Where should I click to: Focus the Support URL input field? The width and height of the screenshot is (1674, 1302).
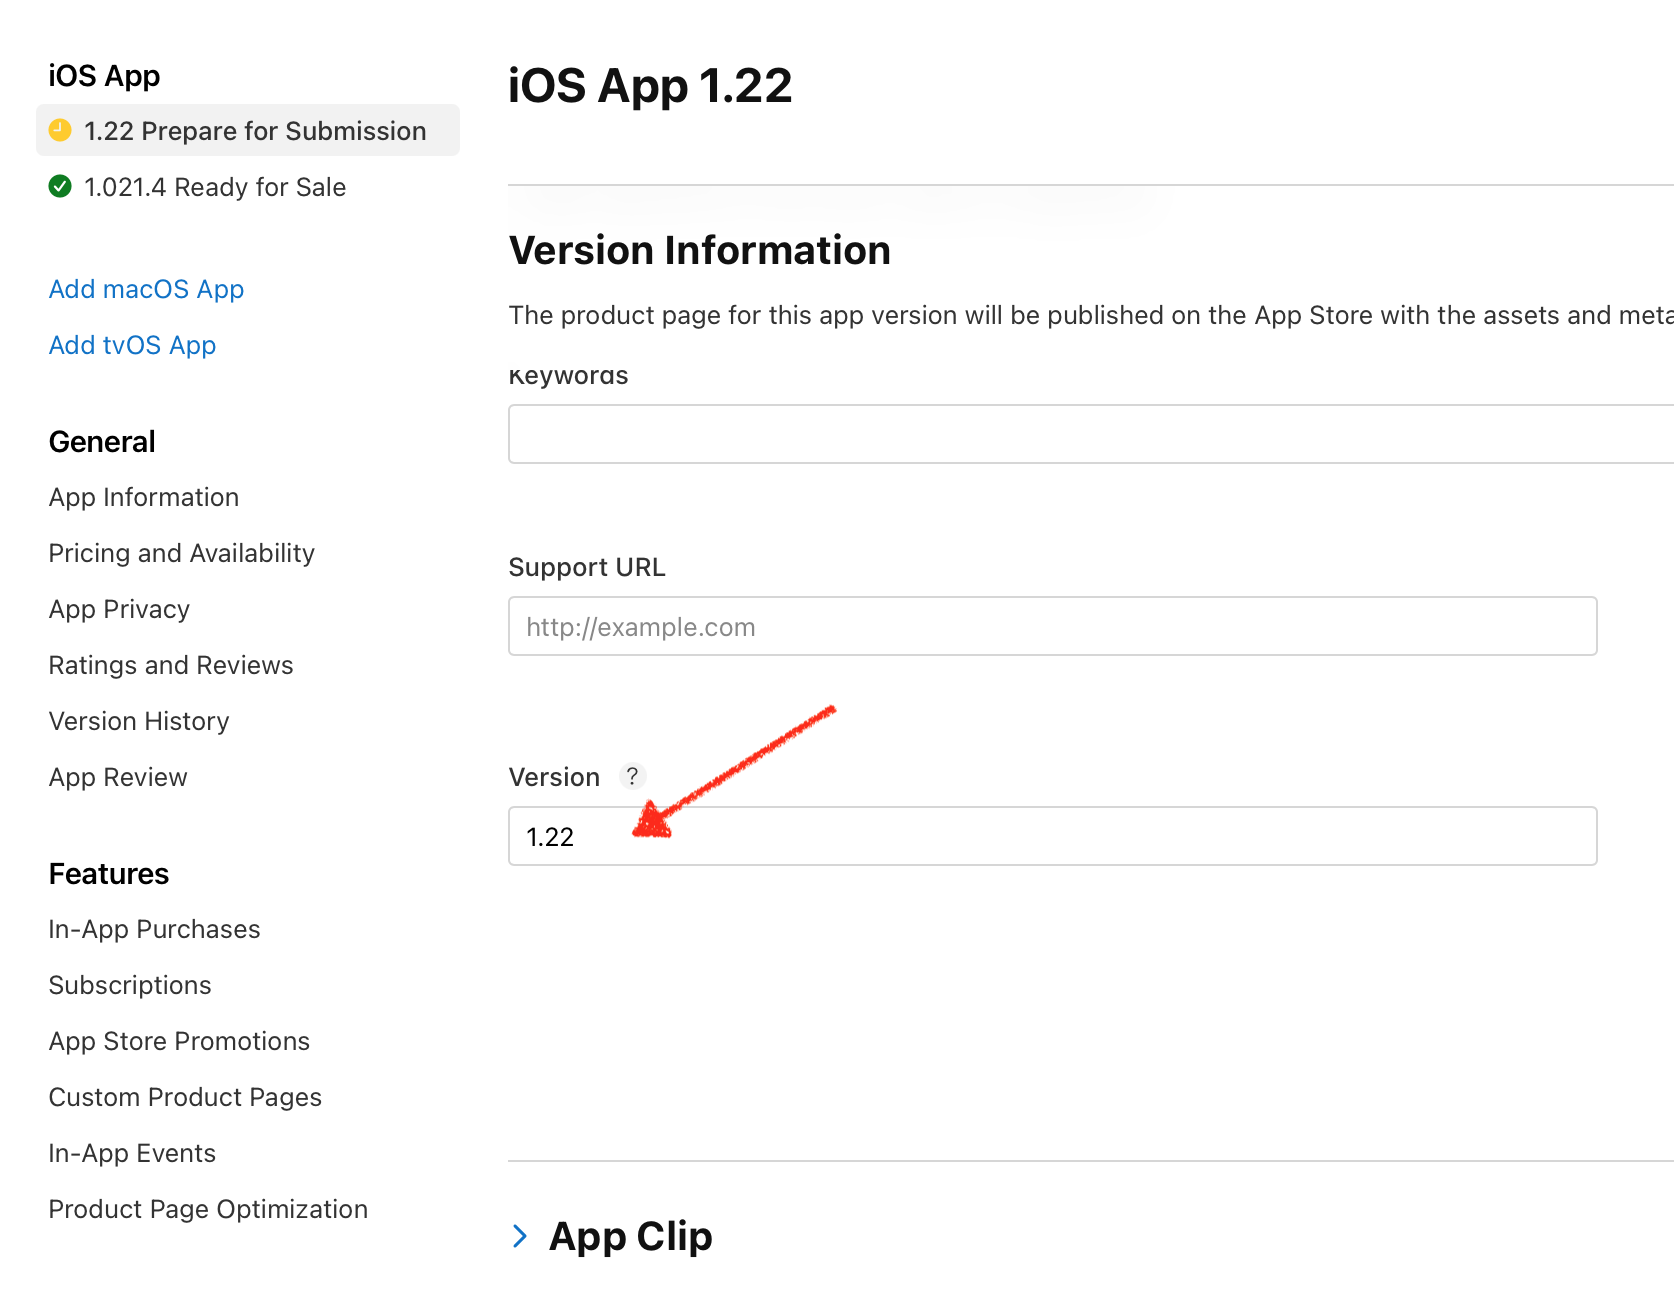tap(1052, 626)
